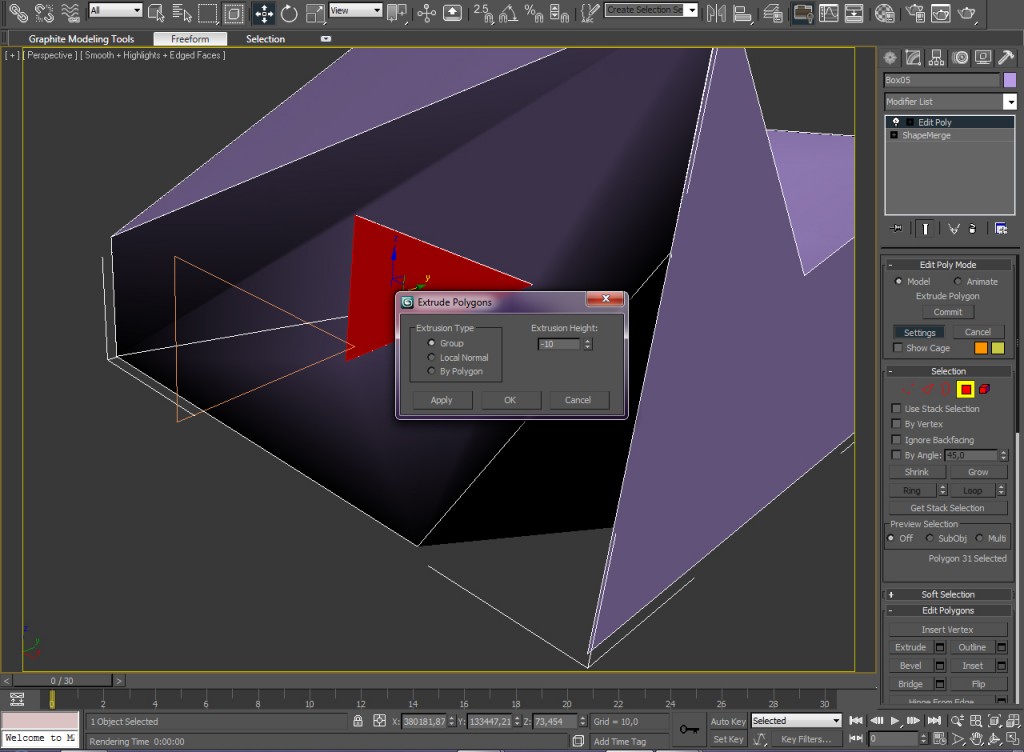Screen dimensions: 1024x752
Task: Open Edit Named Selection Sets
Action: (x=589, y=12)
